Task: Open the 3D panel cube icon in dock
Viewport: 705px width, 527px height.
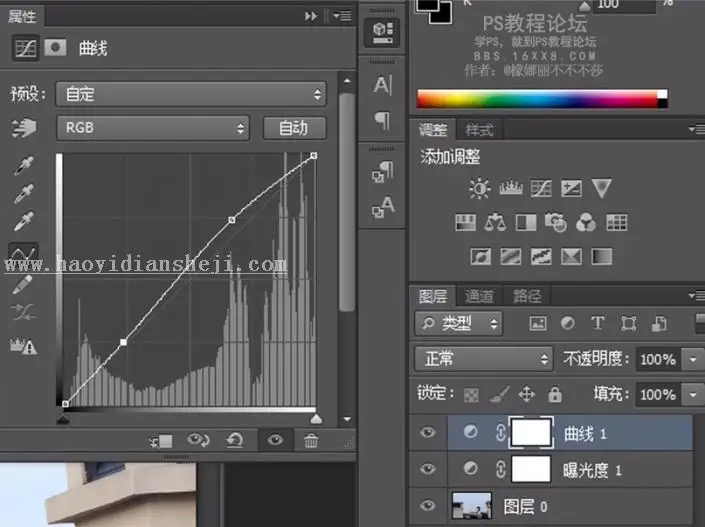Action: [x=382, y=32]
